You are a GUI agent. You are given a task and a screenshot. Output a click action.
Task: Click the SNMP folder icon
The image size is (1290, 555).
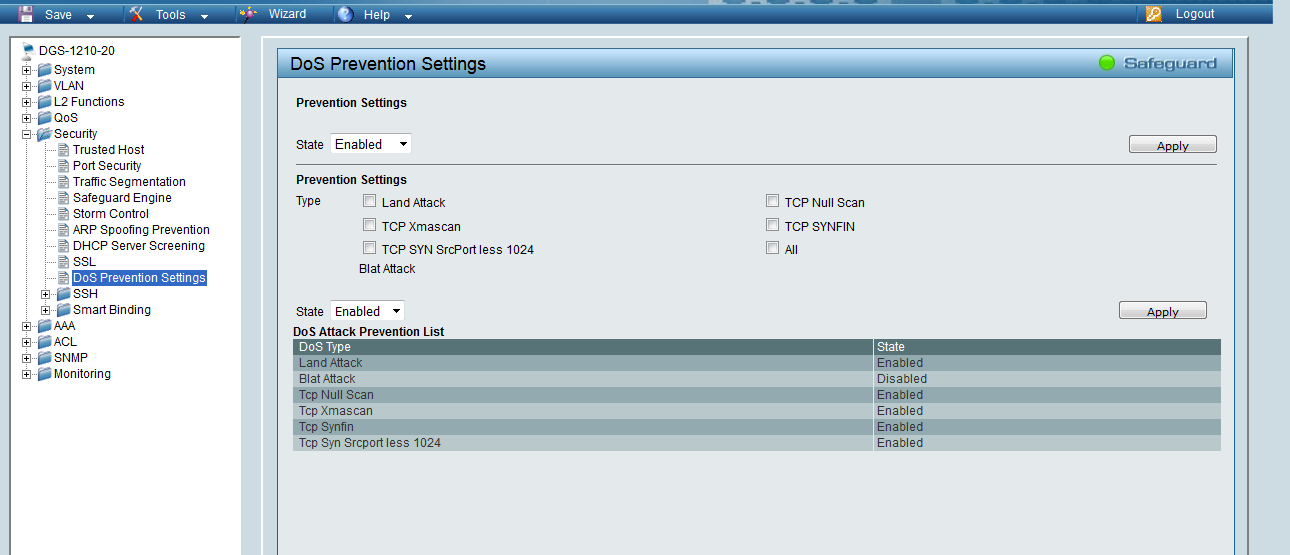pos(44,358)
